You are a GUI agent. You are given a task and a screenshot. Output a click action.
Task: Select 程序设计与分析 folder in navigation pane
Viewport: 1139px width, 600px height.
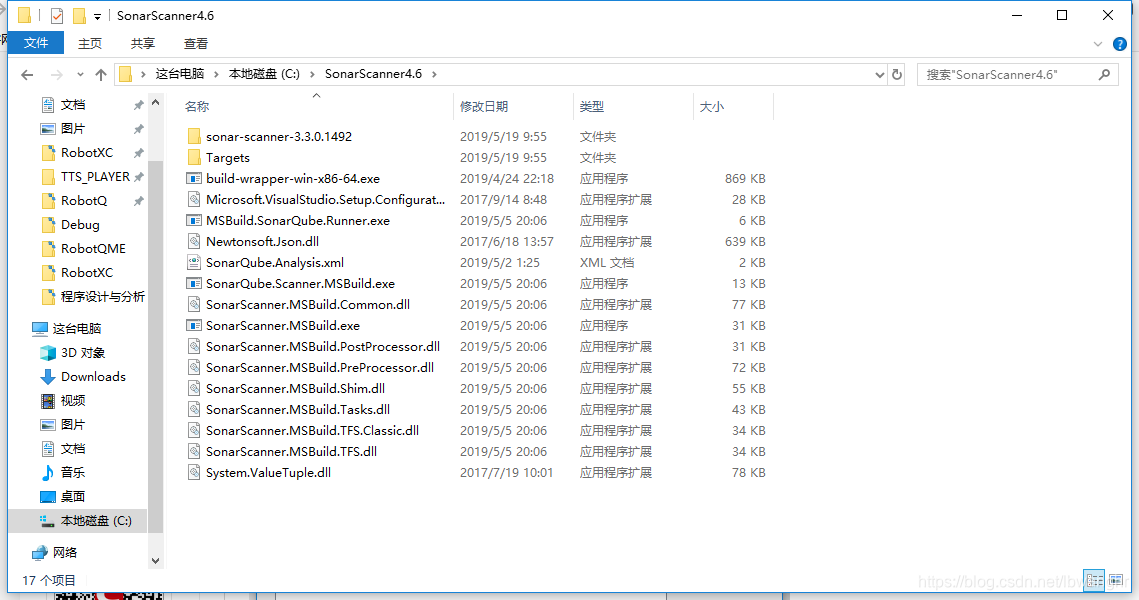point(102,296)
